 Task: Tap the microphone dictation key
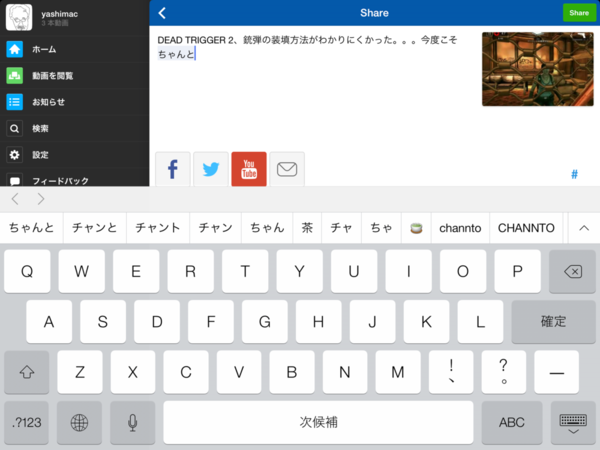(133, 422)
